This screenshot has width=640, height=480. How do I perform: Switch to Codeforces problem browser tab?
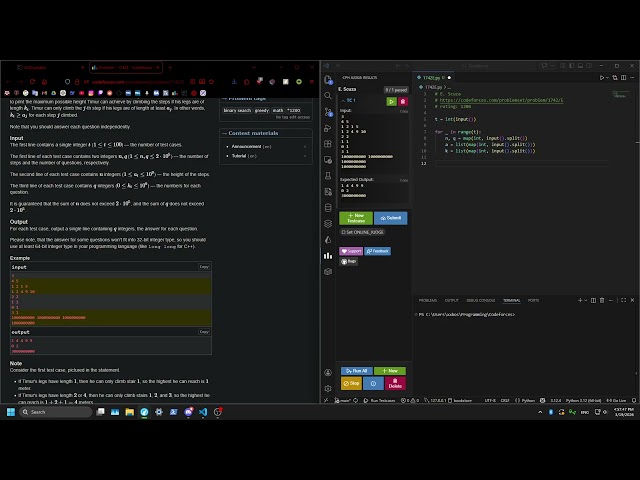(x=125, y=68)
